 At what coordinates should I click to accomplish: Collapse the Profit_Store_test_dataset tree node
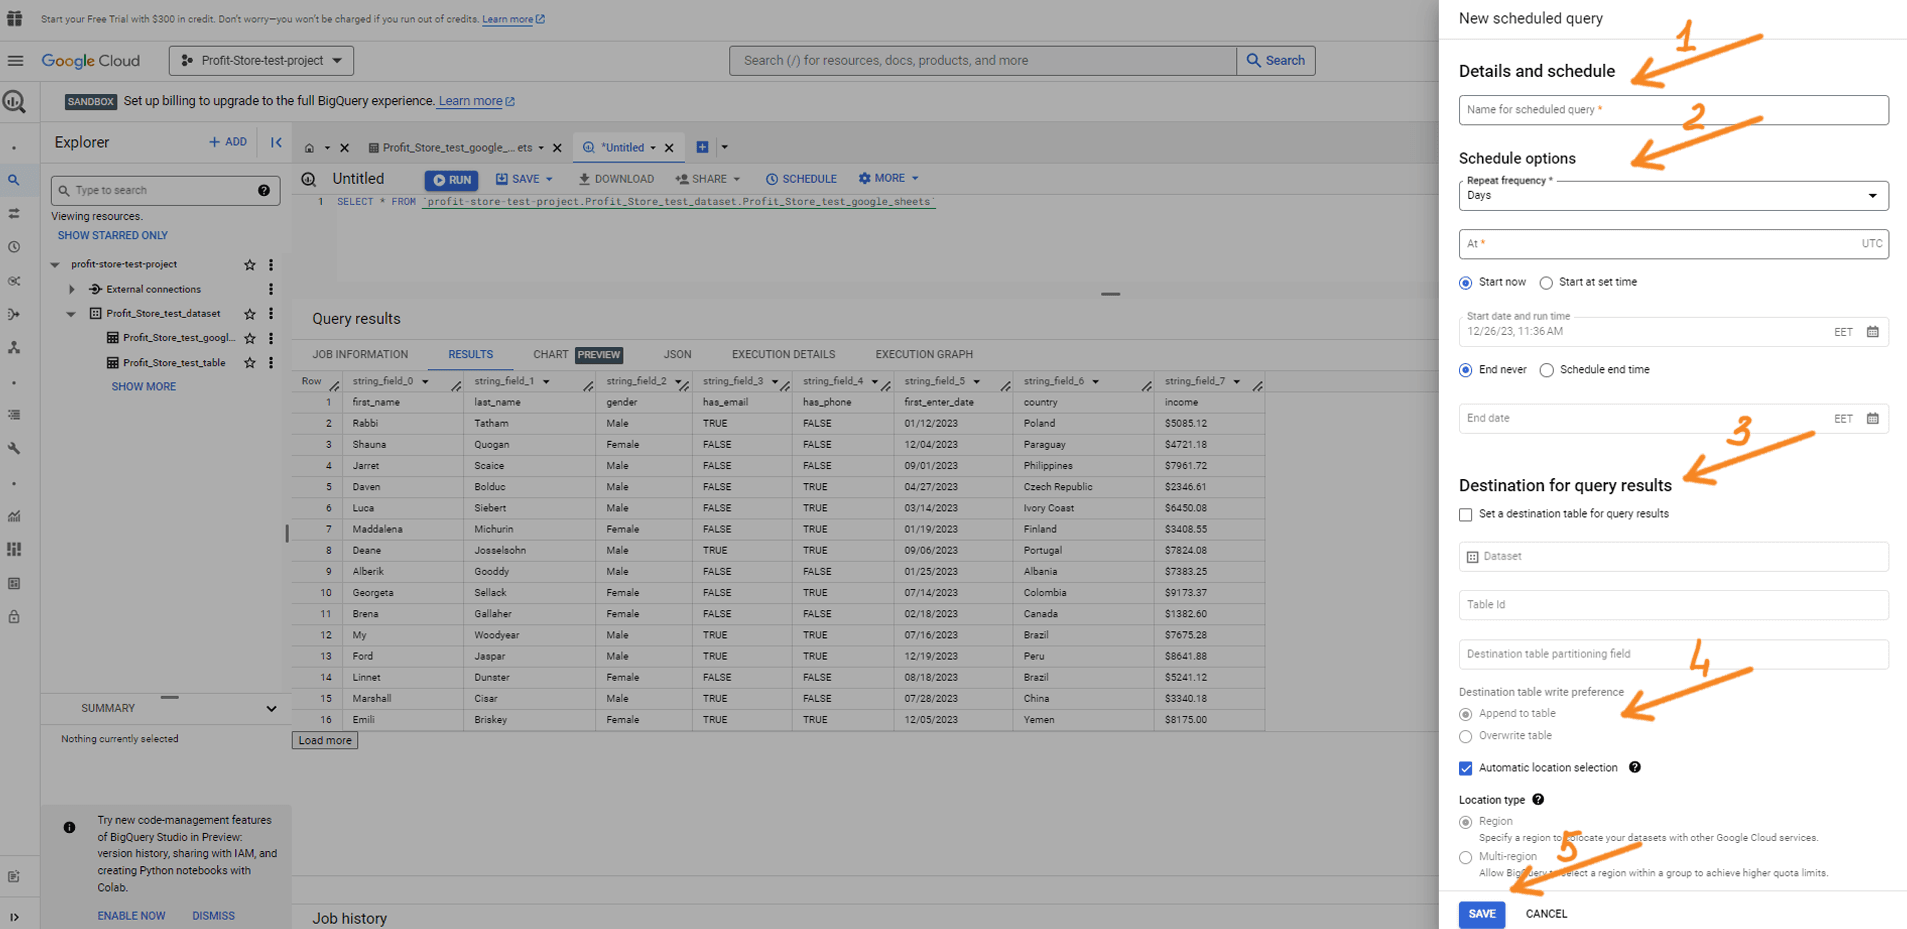point(71,314)
